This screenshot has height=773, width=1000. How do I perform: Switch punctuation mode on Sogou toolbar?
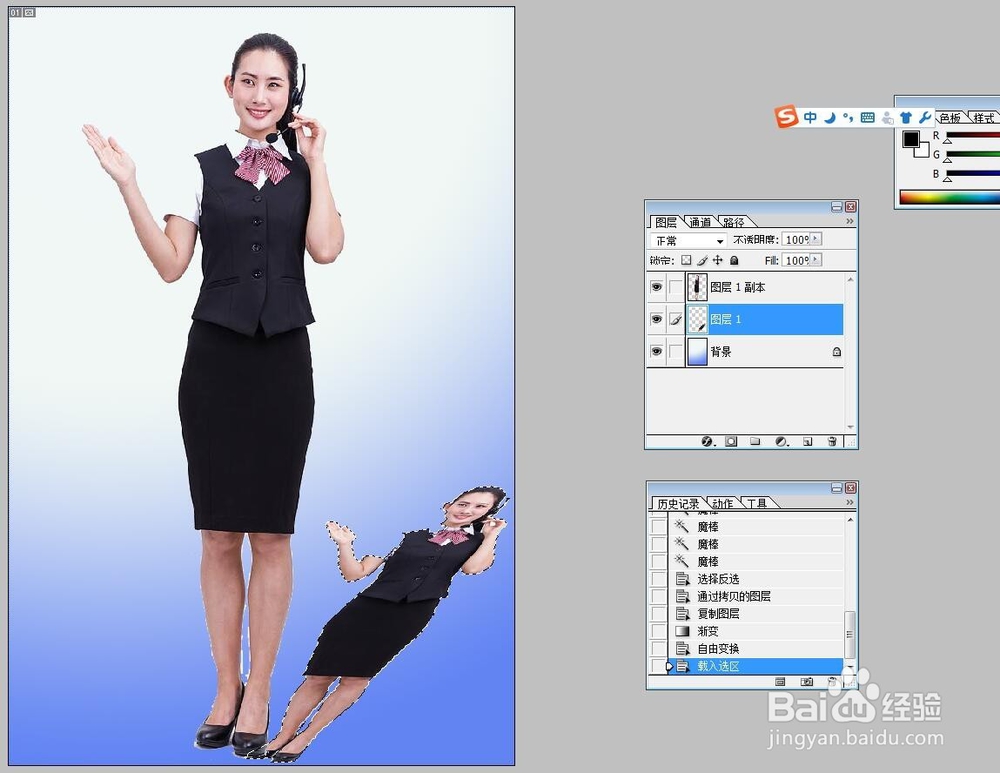click(848, 117)
